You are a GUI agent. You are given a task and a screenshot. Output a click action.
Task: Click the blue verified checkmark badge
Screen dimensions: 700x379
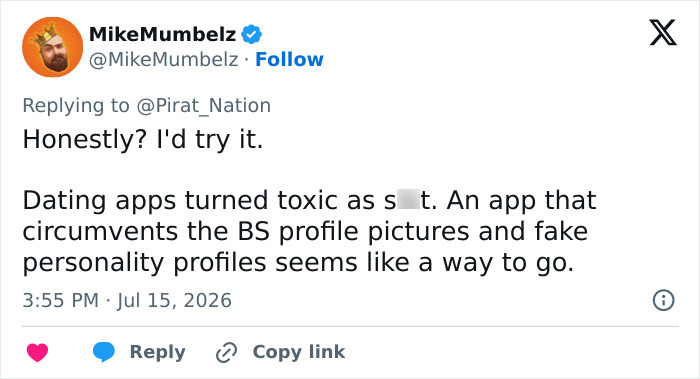click(252, 34)
